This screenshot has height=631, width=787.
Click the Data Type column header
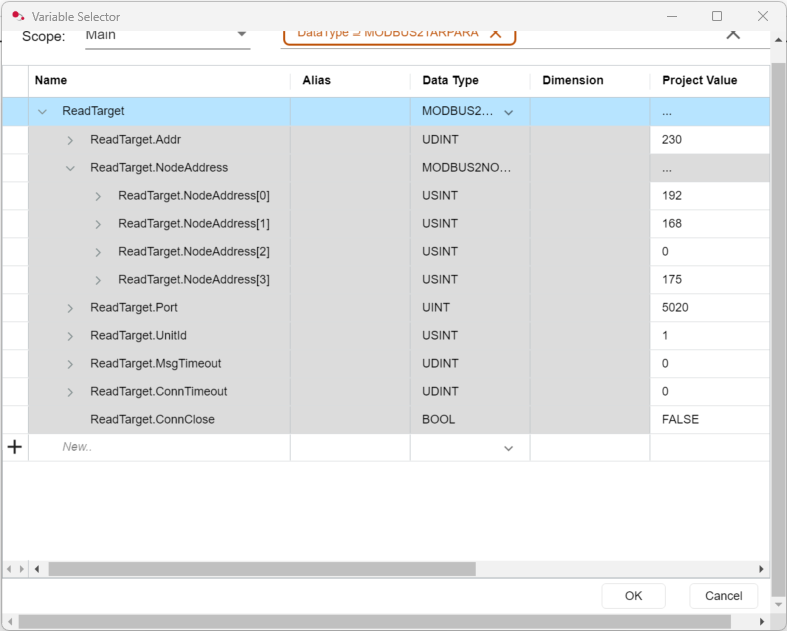tap(450, 80)
